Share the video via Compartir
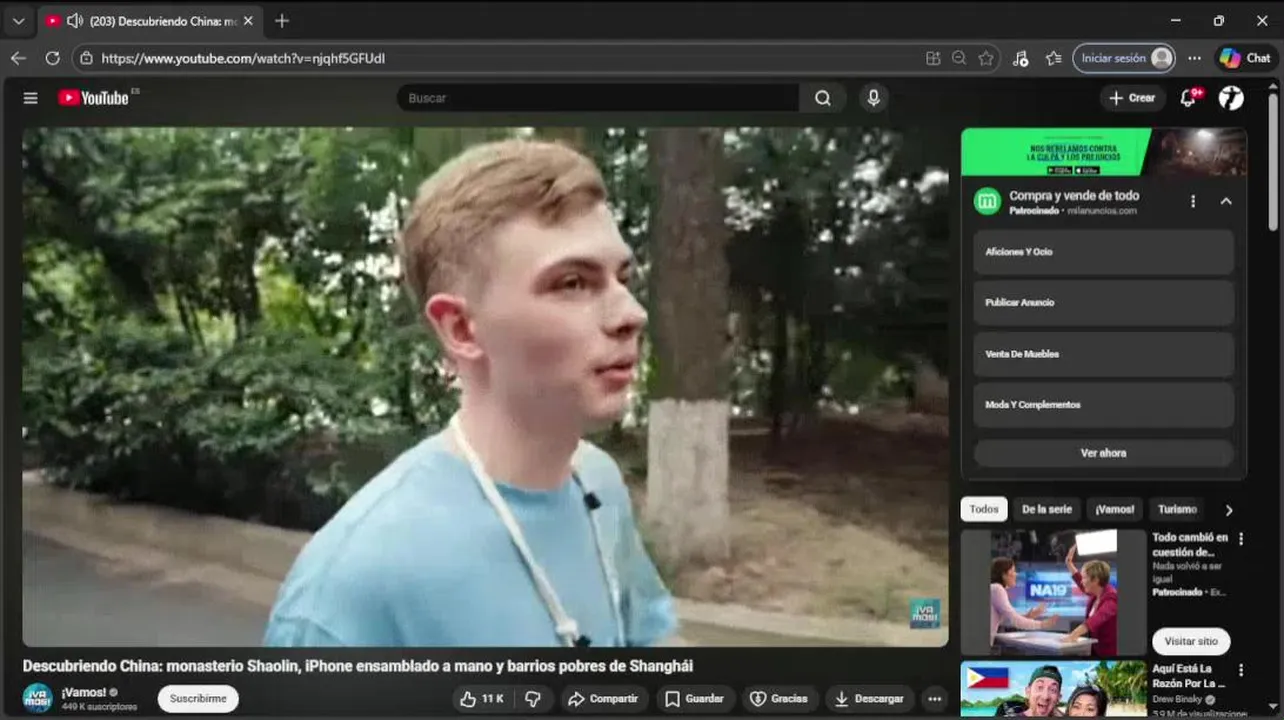The image size is (1284, 720). [x=604, y=699]
